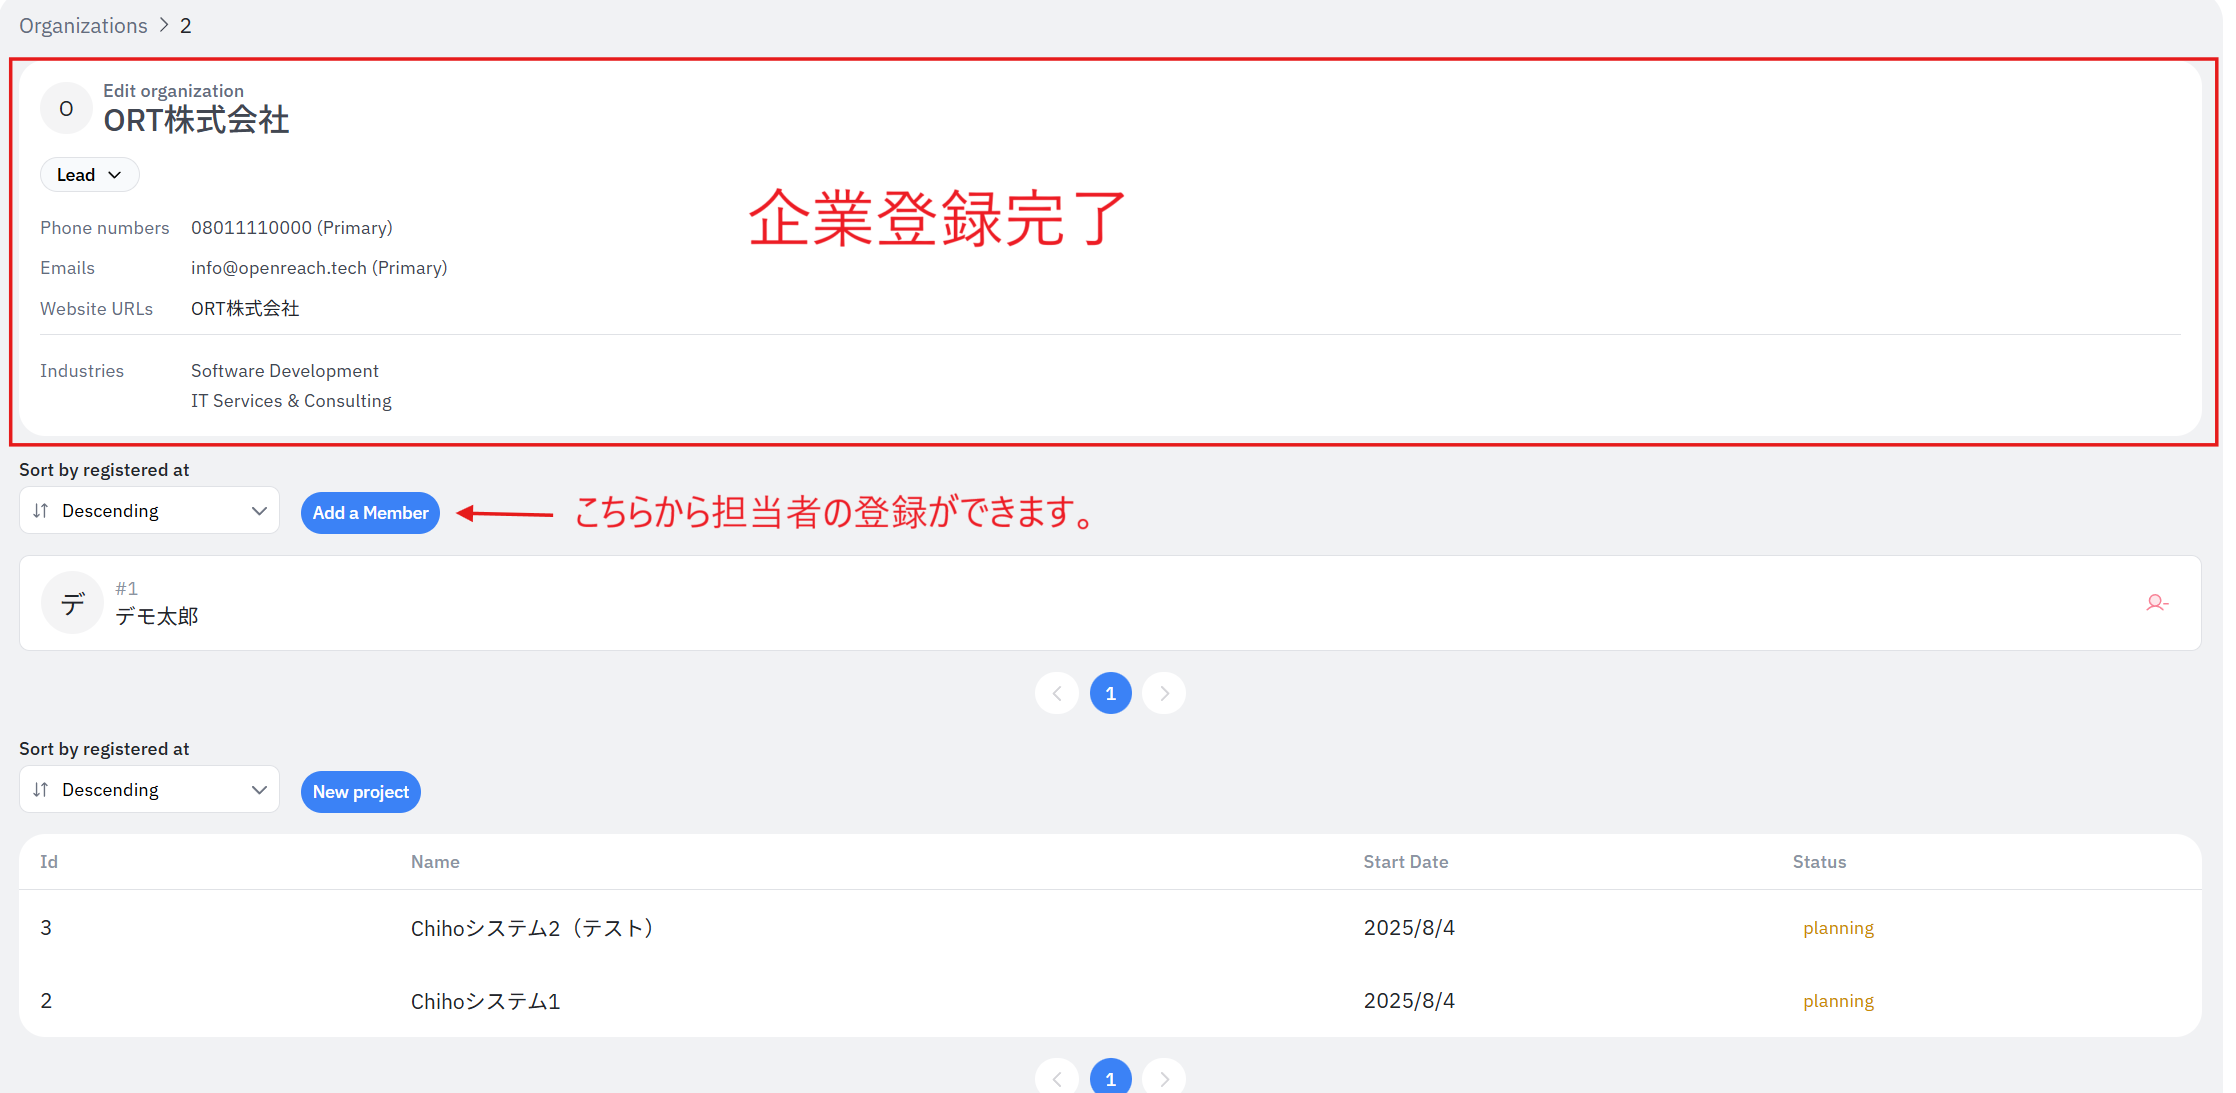Screen dimensions: 2236x1093
Task: Click the O organization avatar
Action: pos(66,109)
